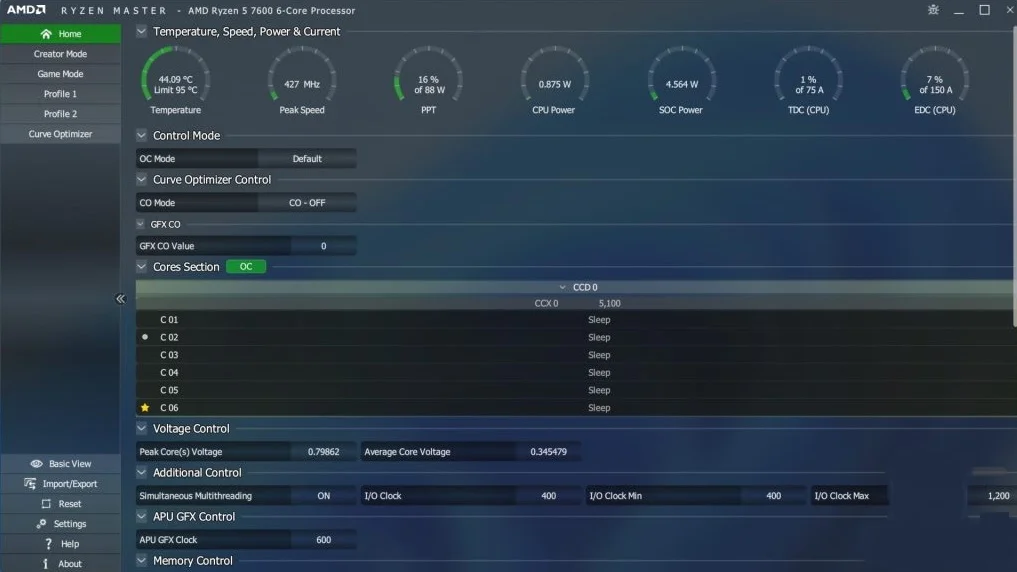Switch to Creator Mode profile
1017x572 pixels.
tap(60, 54)
